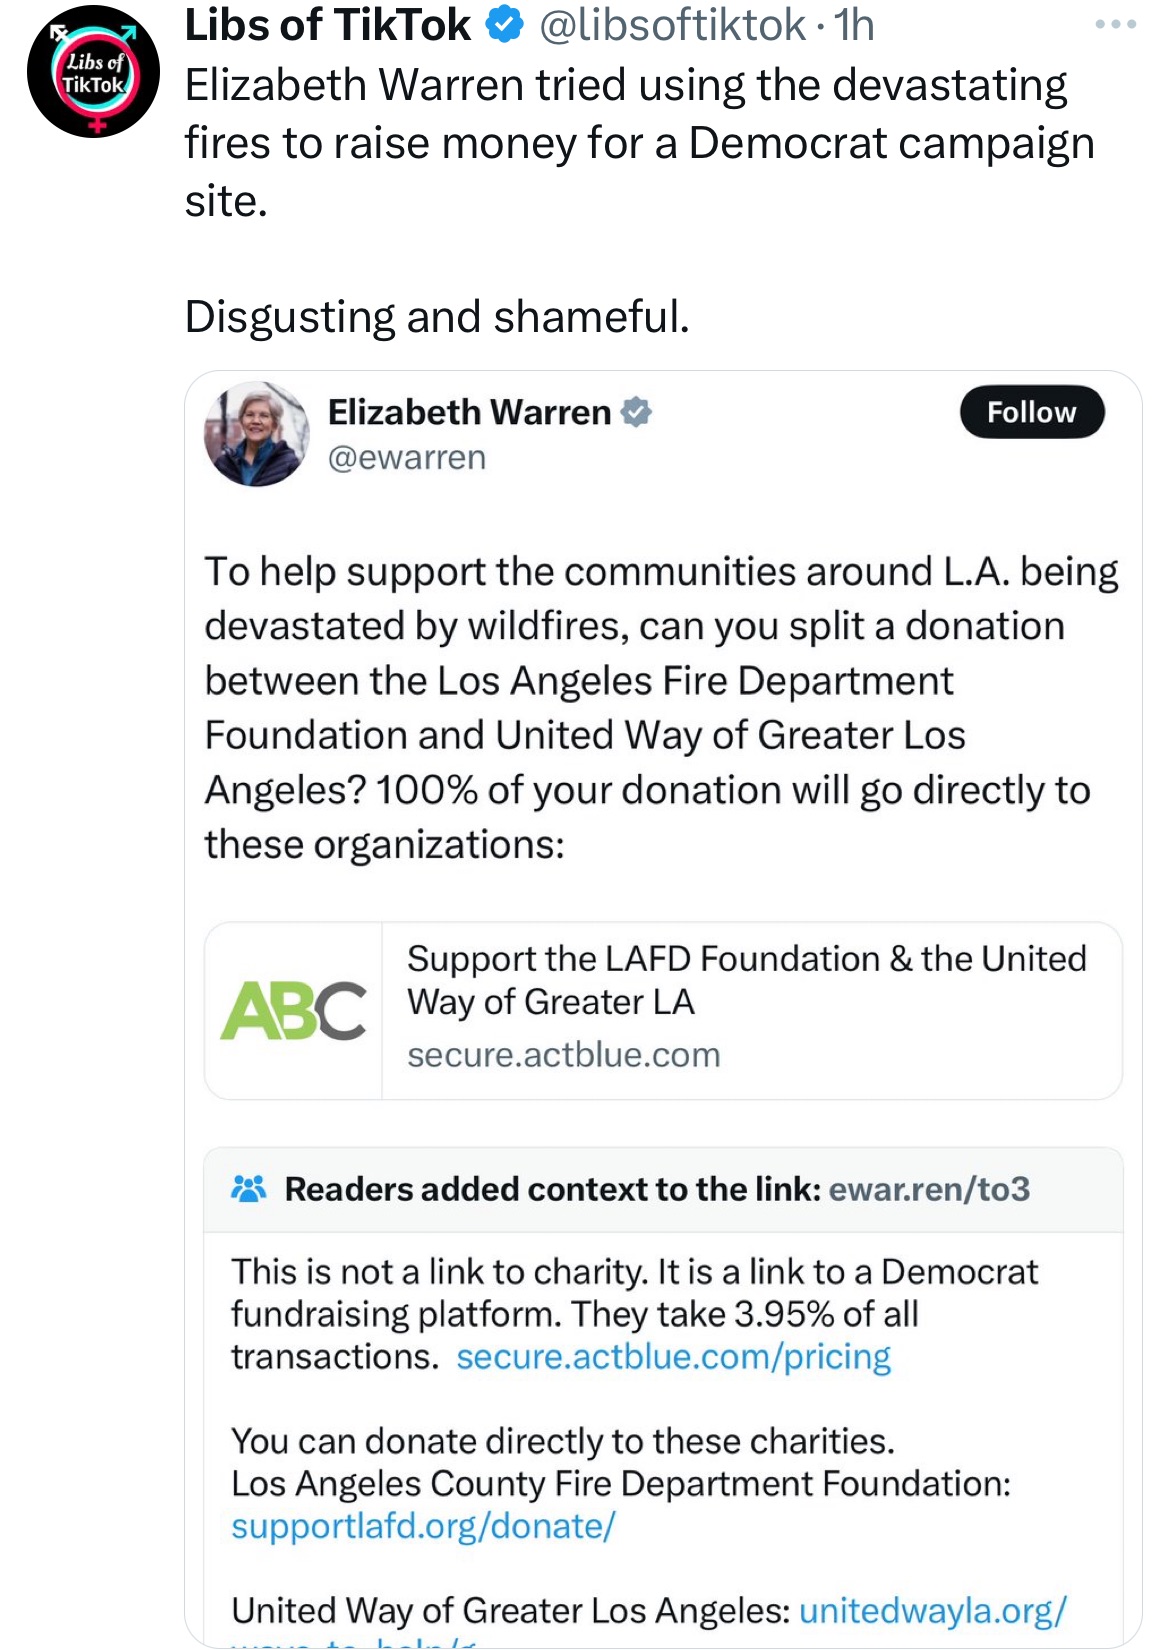Open supportlafd.org/donate/ link
The height and width of the screenshot is (1650, 1170).
(x=423, y=1526)
